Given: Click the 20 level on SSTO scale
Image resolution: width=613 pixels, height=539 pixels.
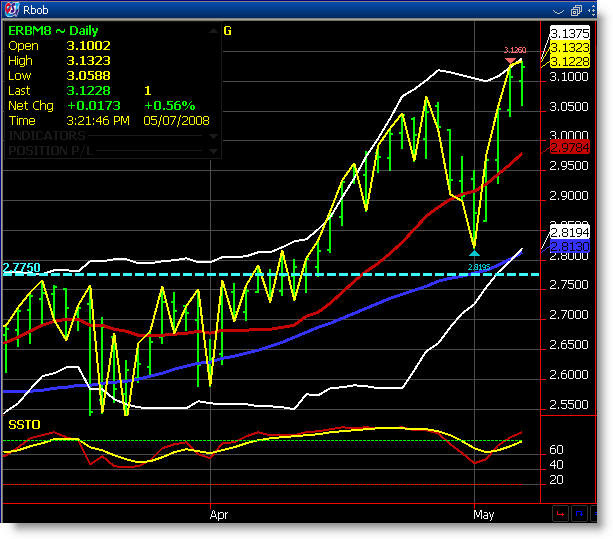Looking at the screenshot, I should (x=556, y=480).
